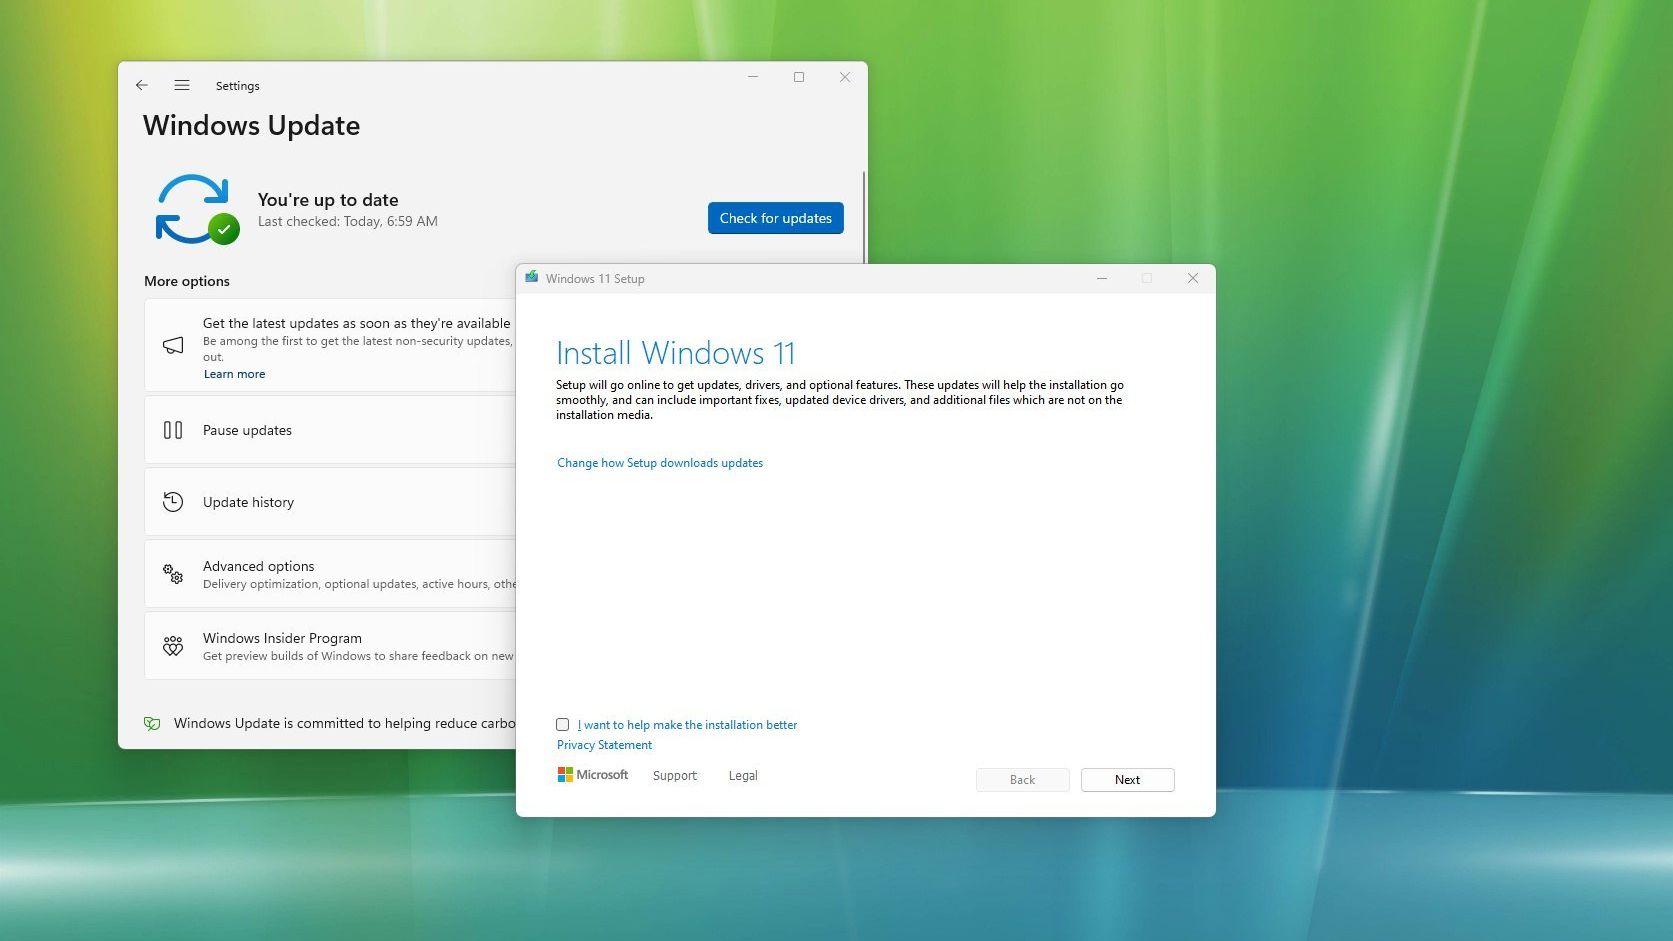This screenshot has height=941, width=1673.
Task: Click the pause icon beside Pause updates
Action: click(173, 430)
